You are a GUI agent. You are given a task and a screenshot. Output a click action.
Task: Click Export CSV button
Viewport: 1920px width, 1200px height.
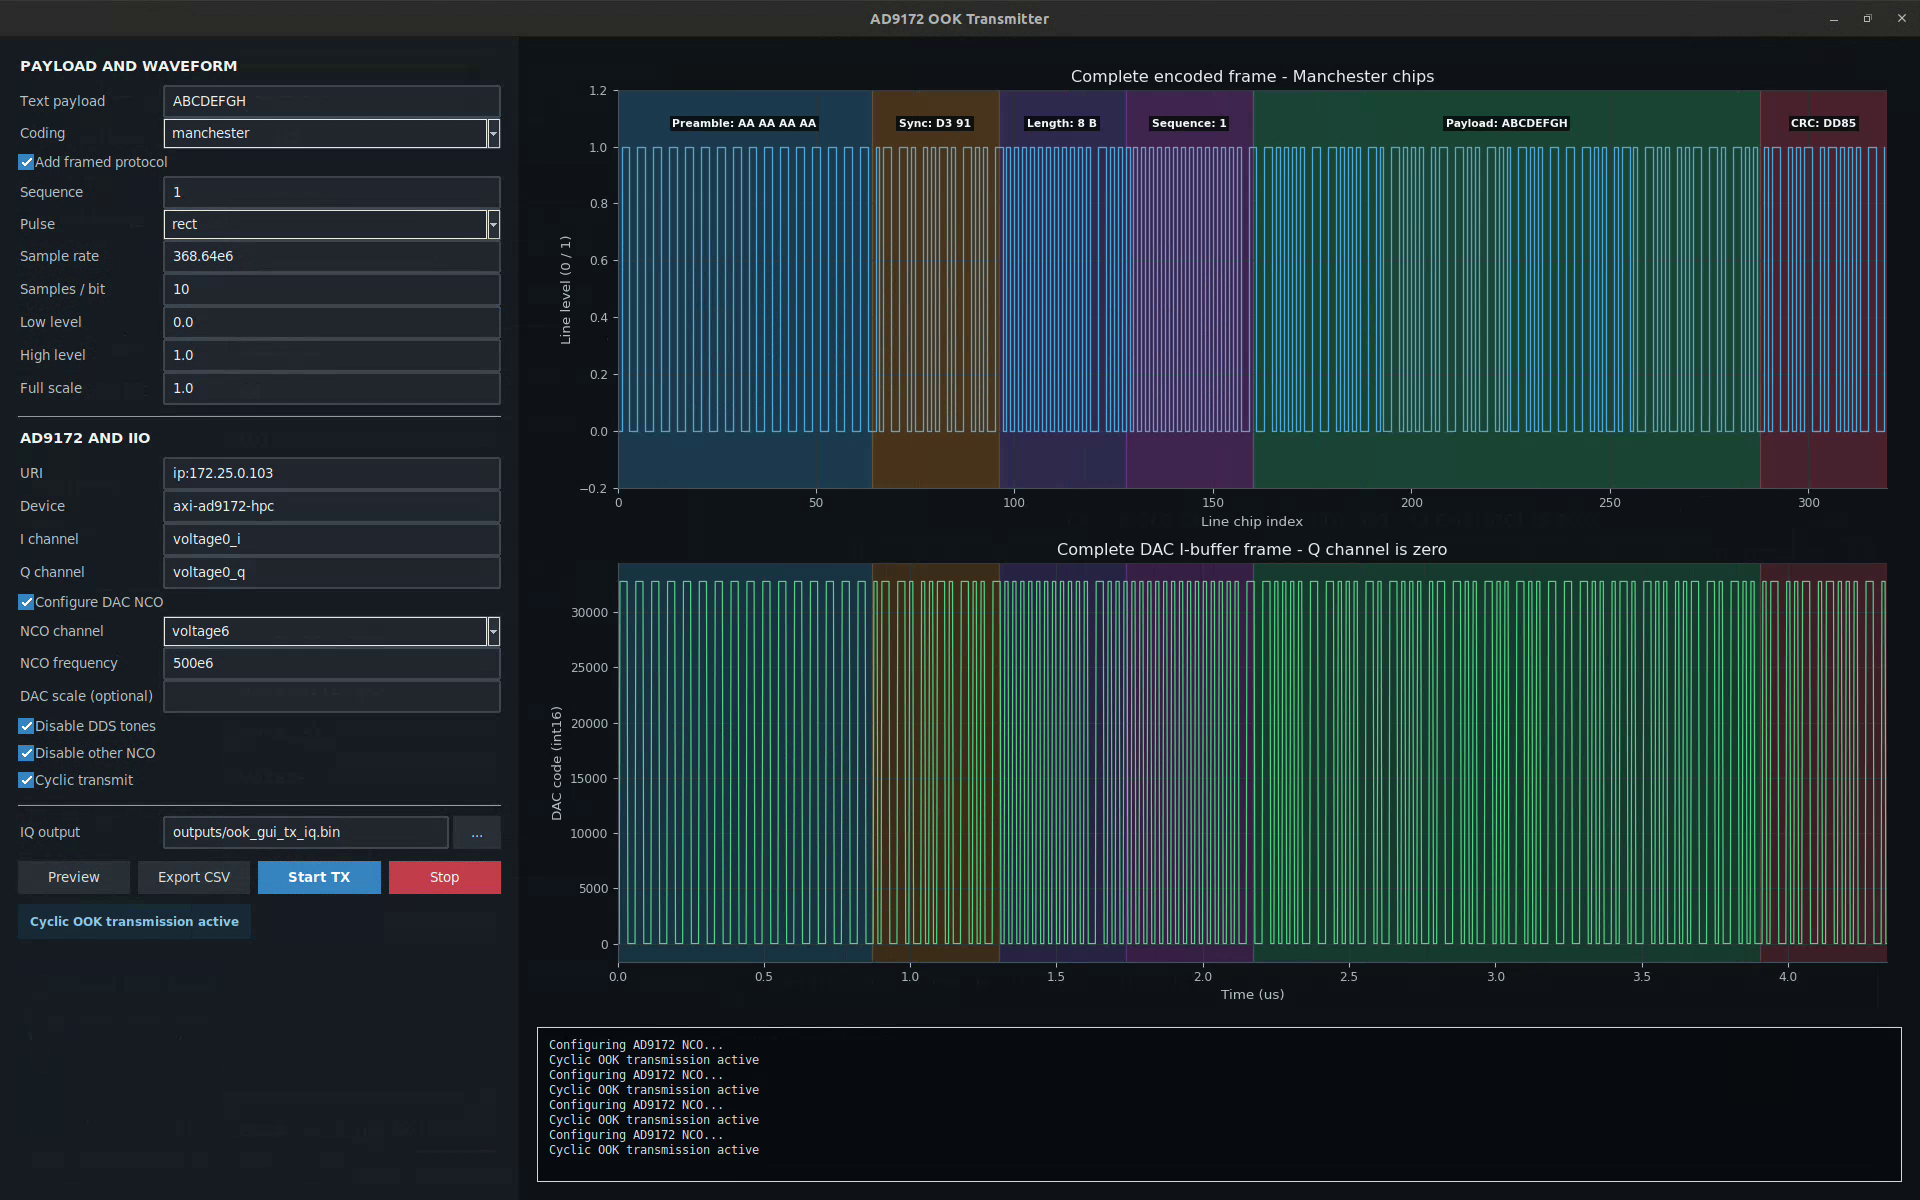194,877
